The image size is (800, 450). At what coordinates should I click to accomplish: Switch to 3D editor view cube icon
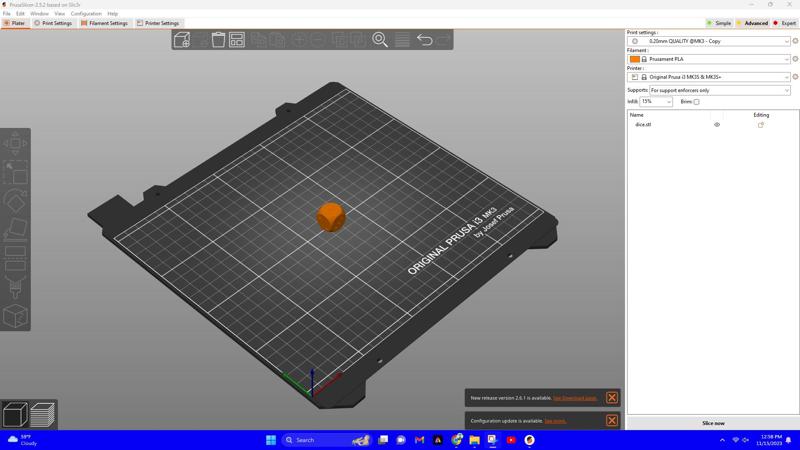[15, 414]
